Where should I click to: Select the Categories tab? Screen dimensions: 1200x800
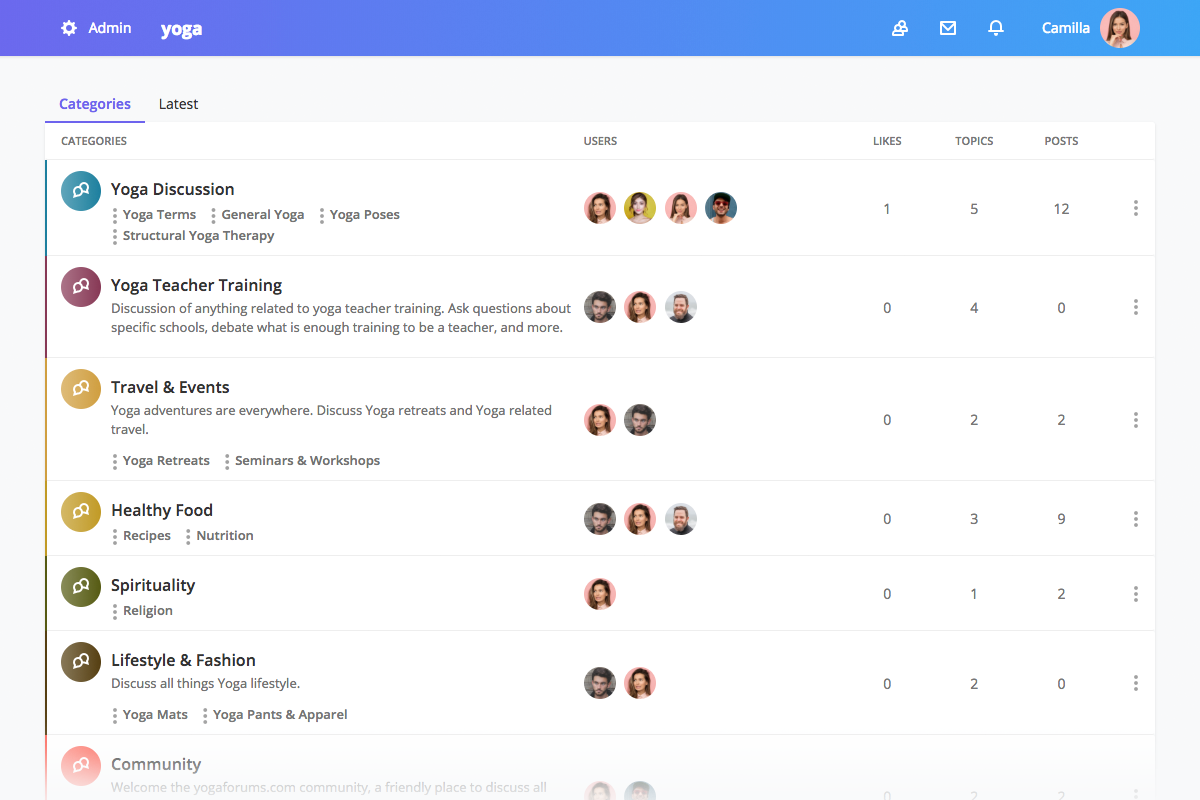click(x=94, y=104)
